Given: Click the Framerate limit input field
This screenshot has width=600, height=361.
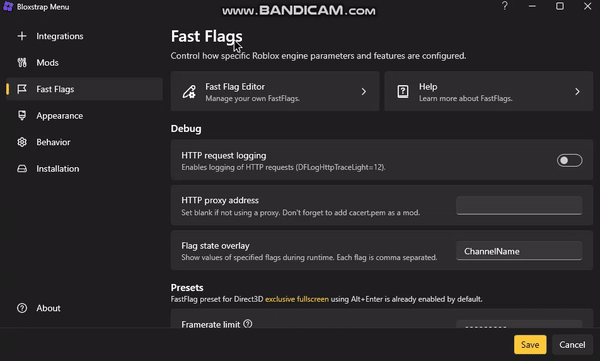Looking at the screenshot, I should (x=519, y=324).
